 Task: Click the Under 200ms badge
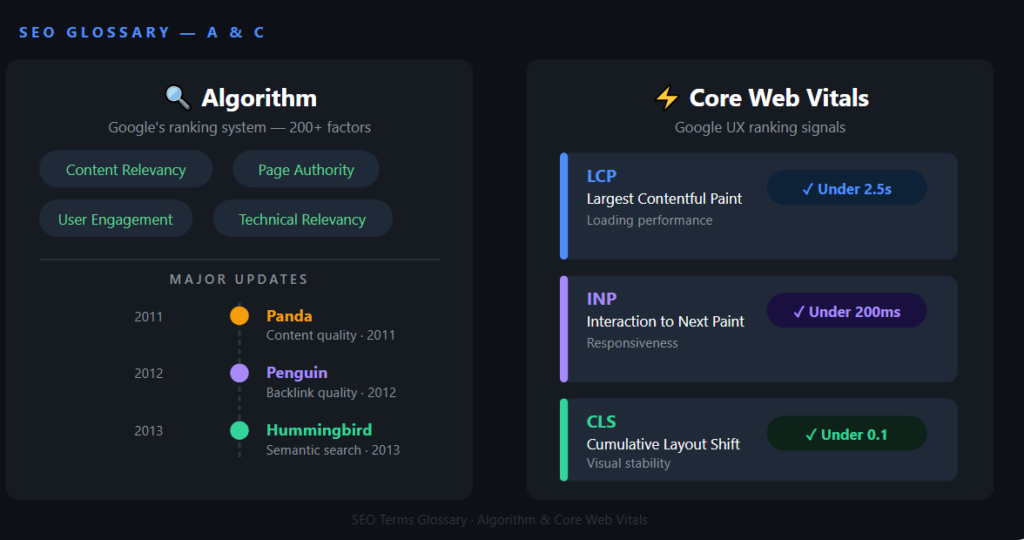[846, 311]
